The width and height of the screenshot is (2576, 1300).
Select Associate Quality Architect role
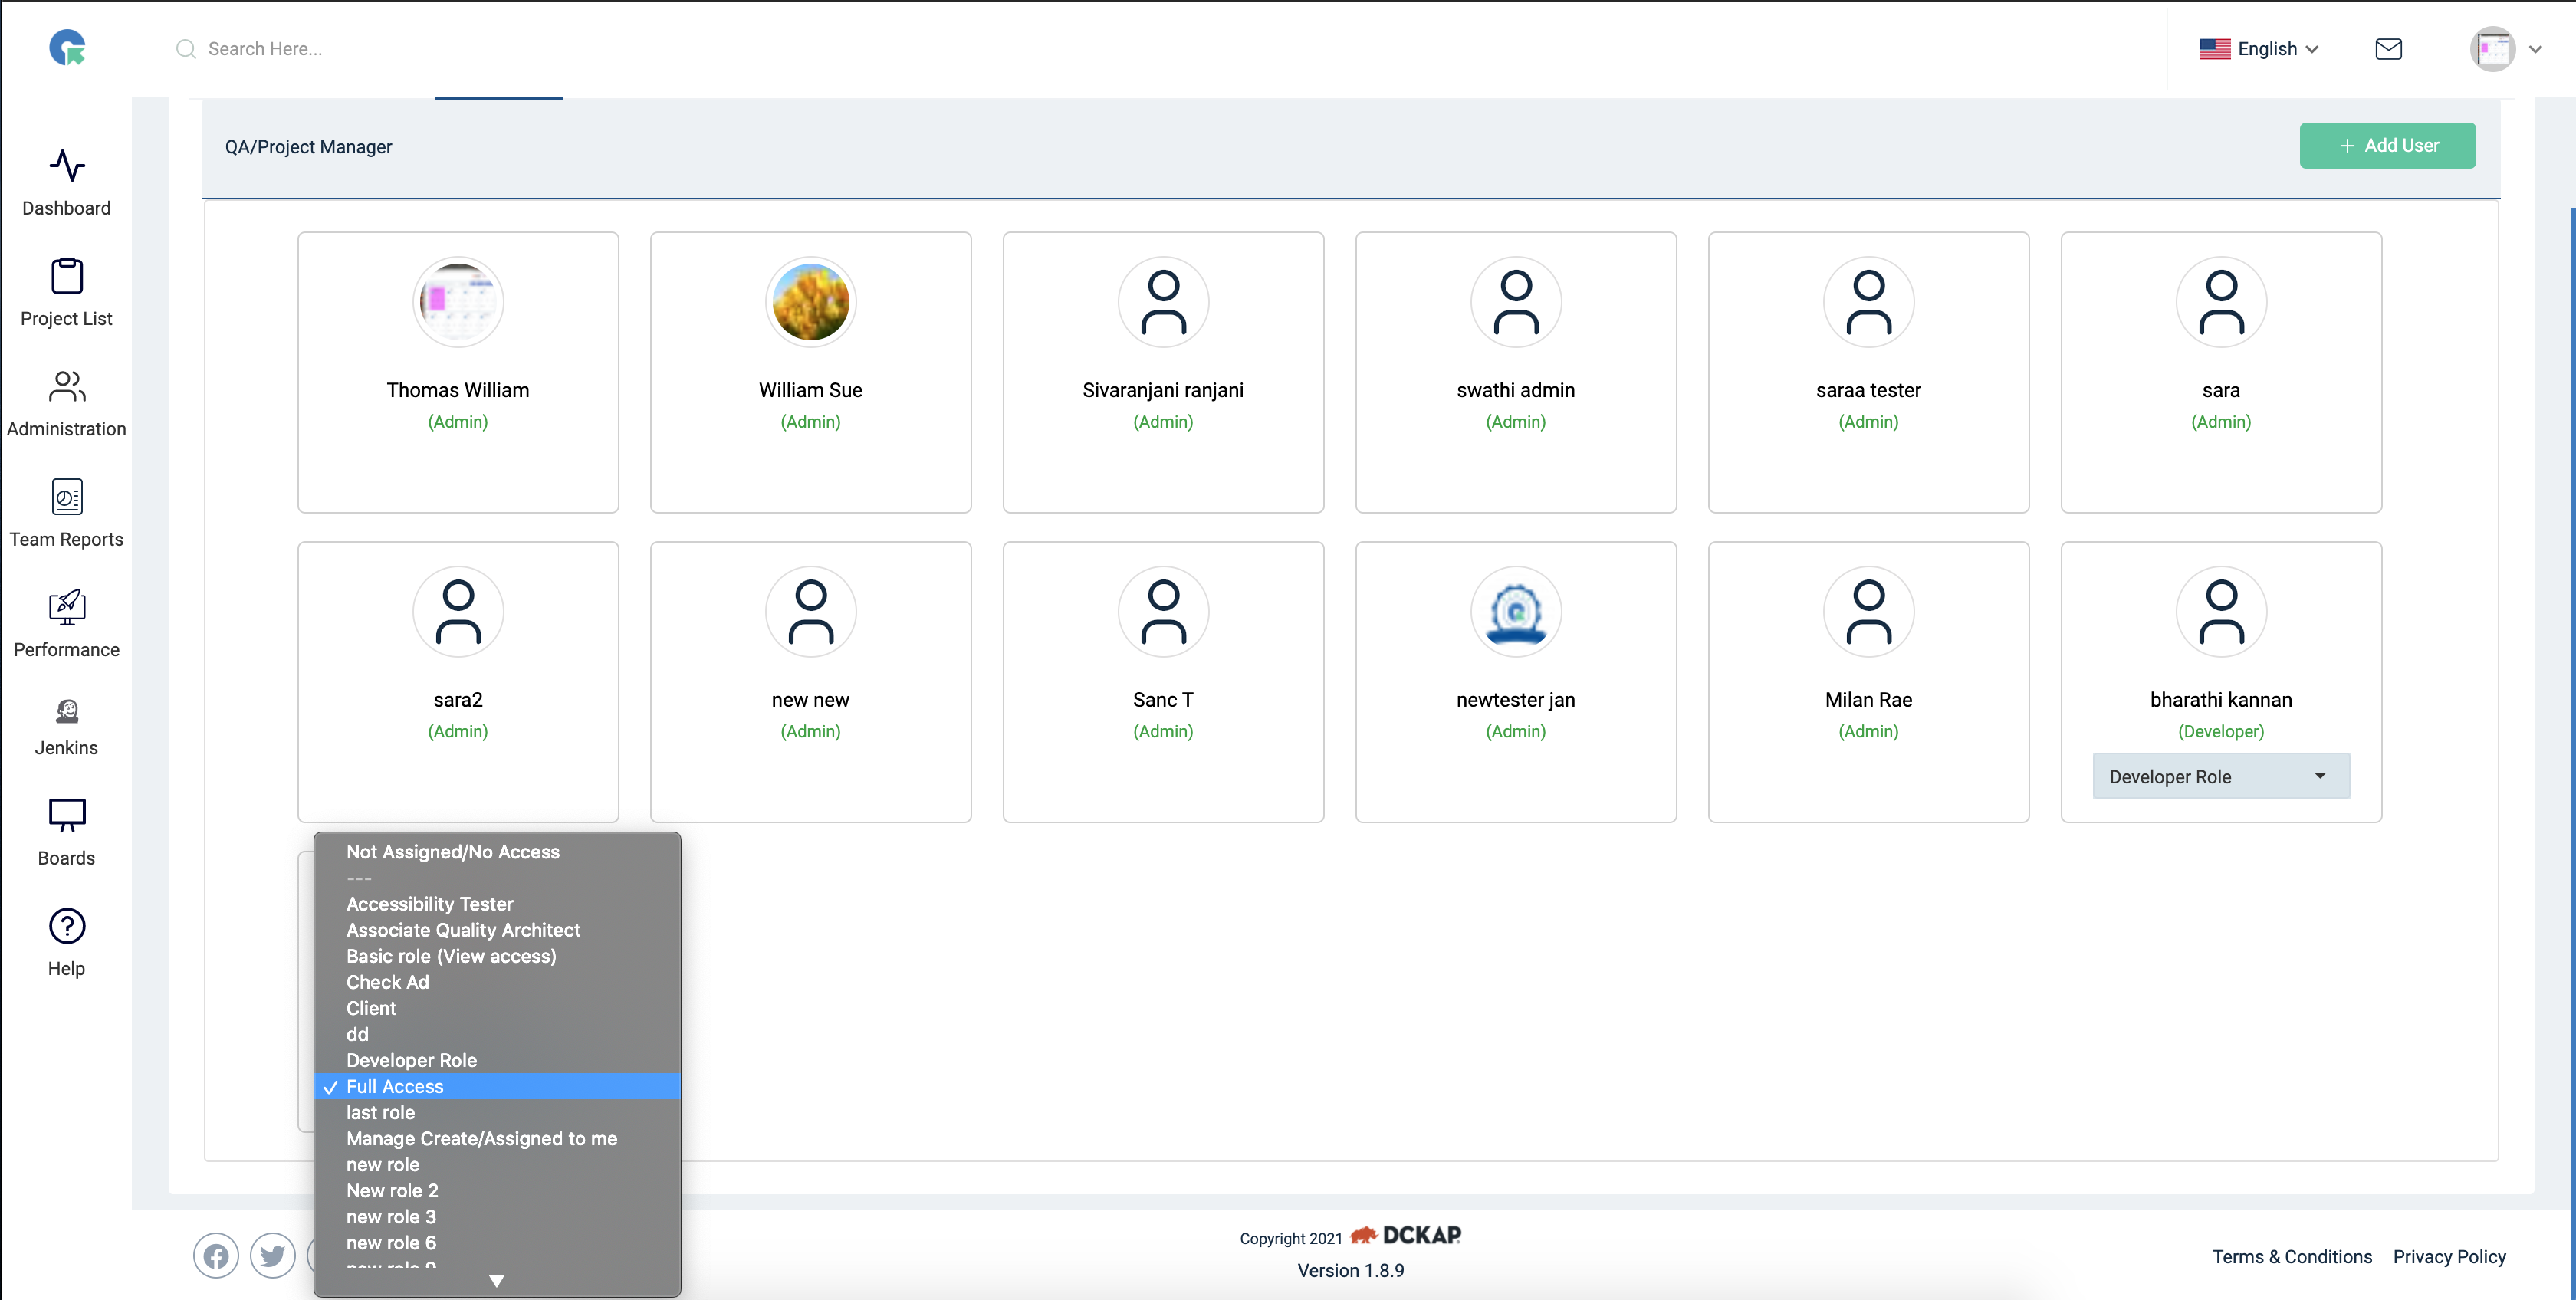tap(497, 930)
